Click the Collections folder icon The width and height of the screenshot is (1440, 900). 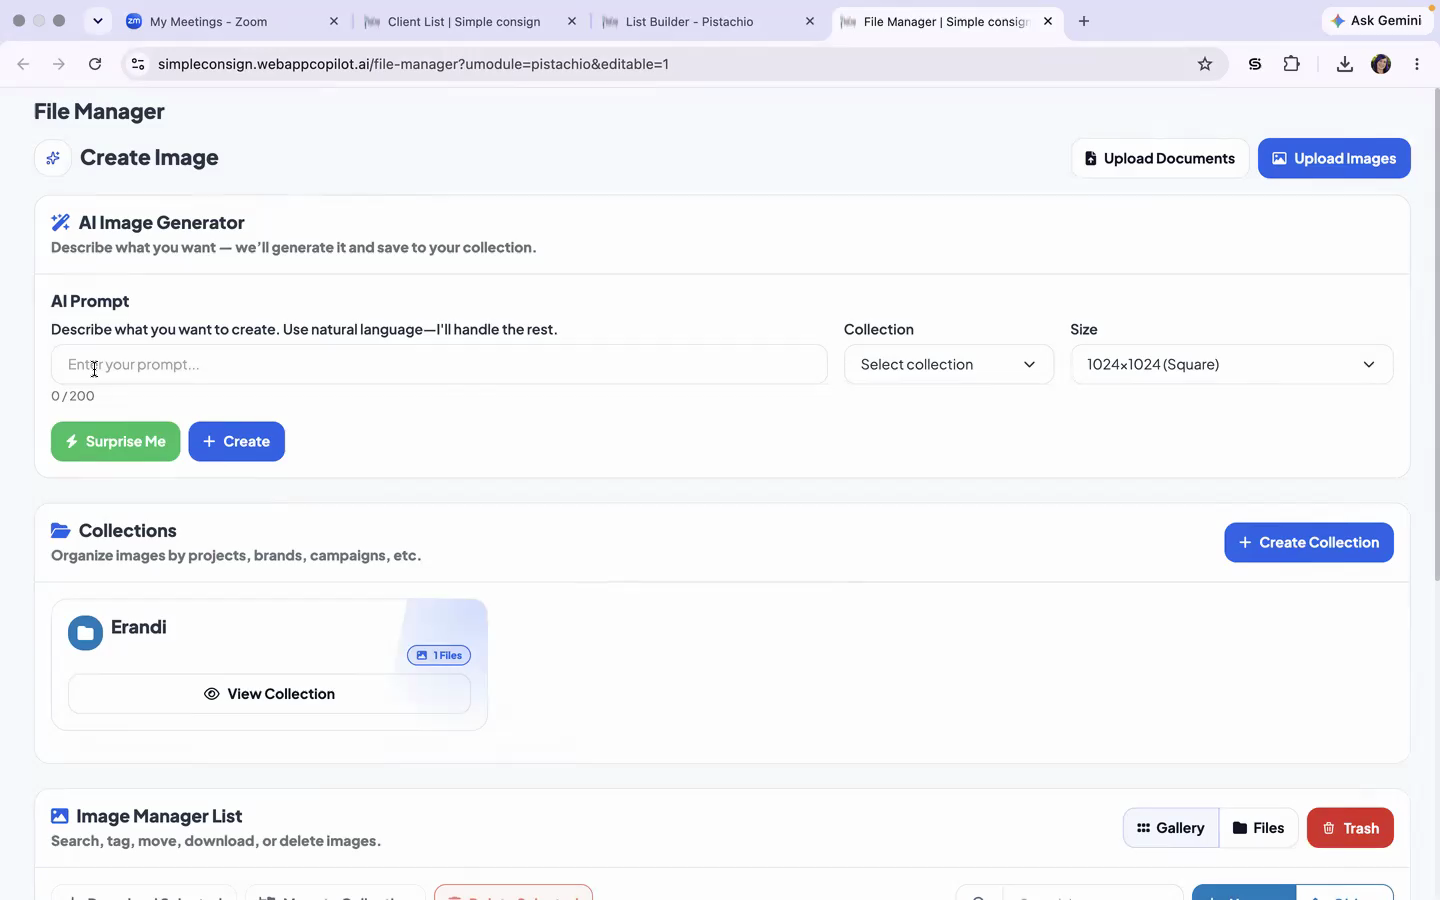click(x=60, y=531)
